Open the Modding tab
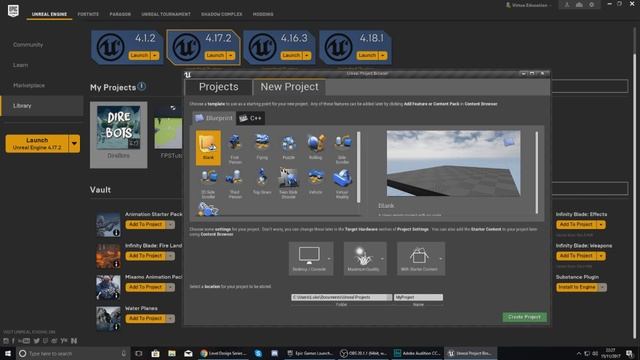640x360 pixels. click(x=263, y=14)
